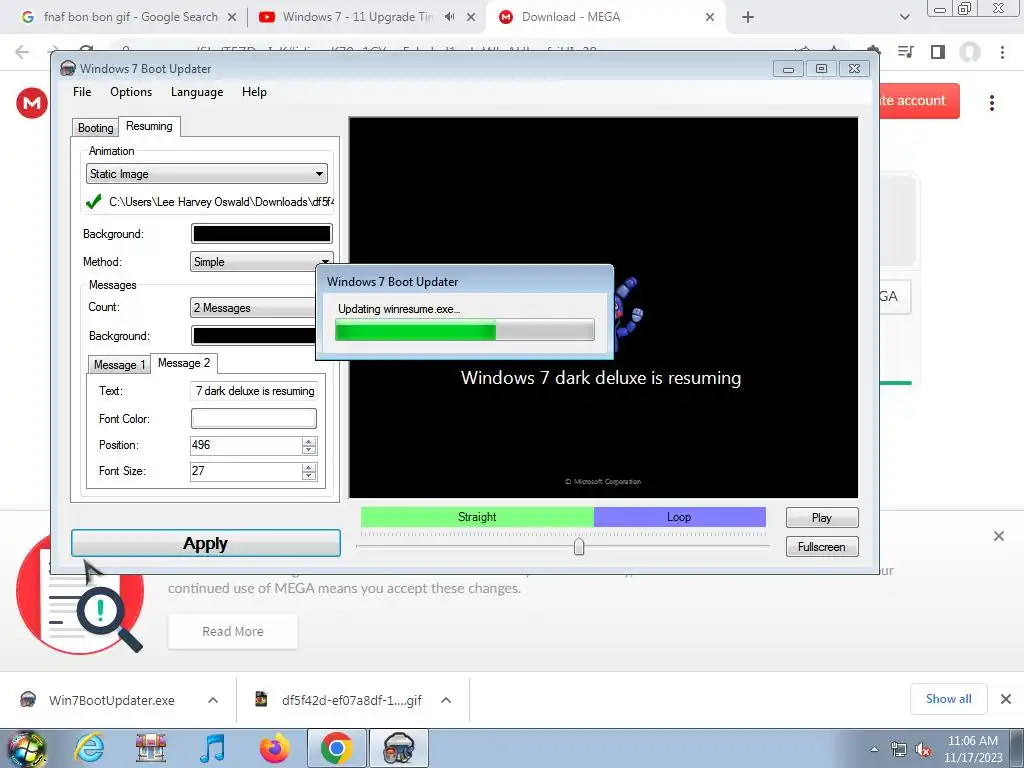Click the Fullscreen button
1024x768 pixels.
pos(822,547)
